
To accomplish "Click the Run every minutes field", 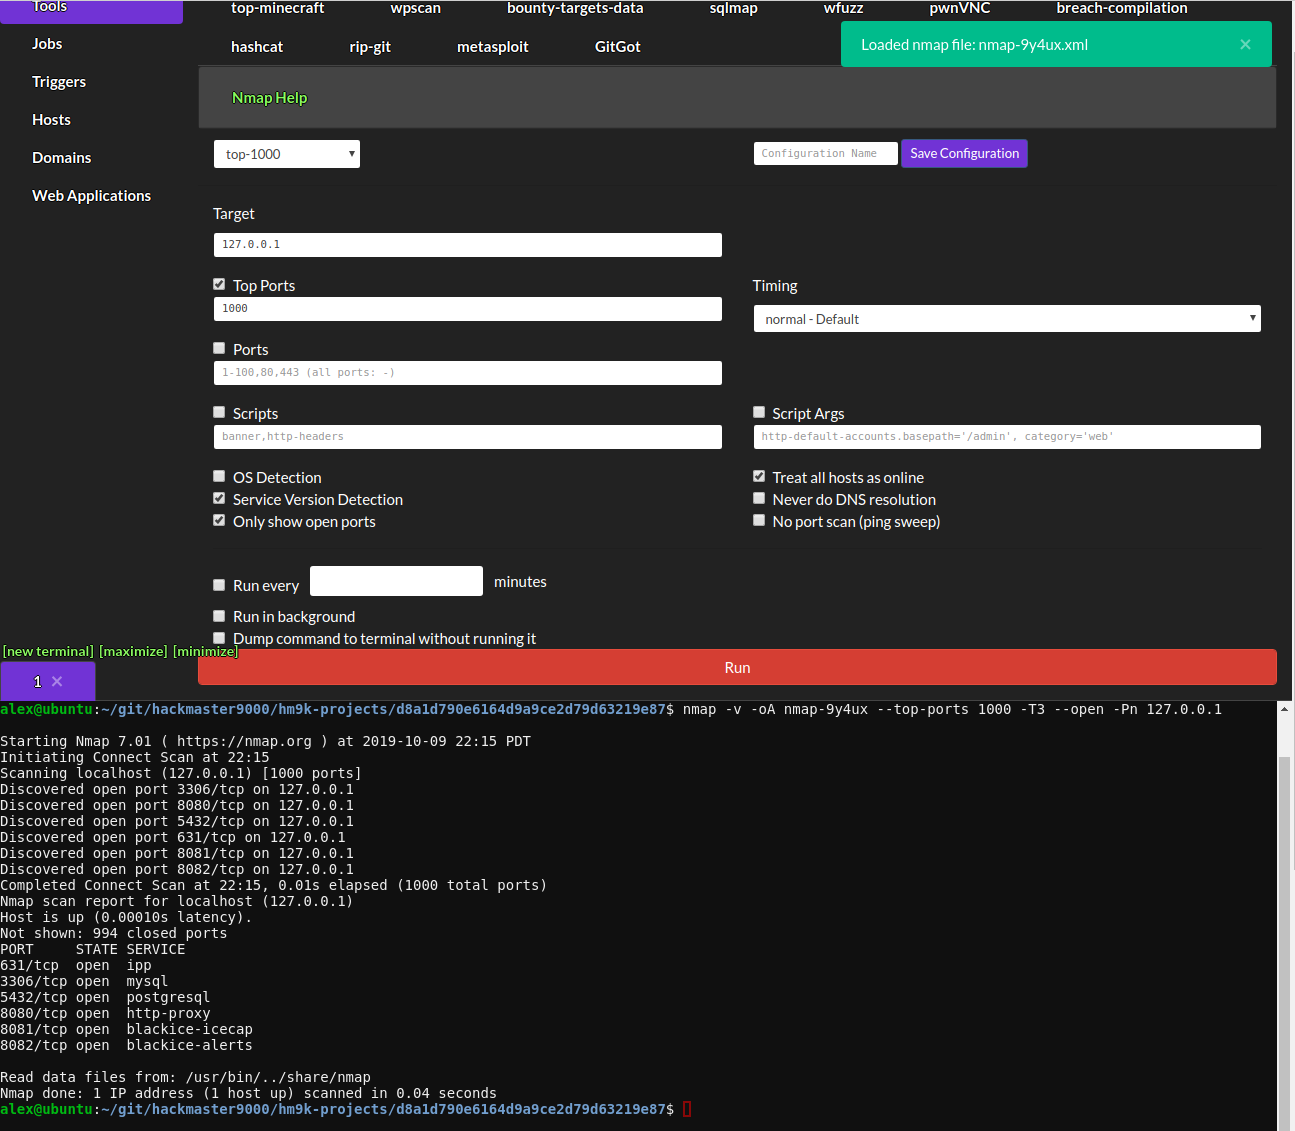I will [396, 581].
